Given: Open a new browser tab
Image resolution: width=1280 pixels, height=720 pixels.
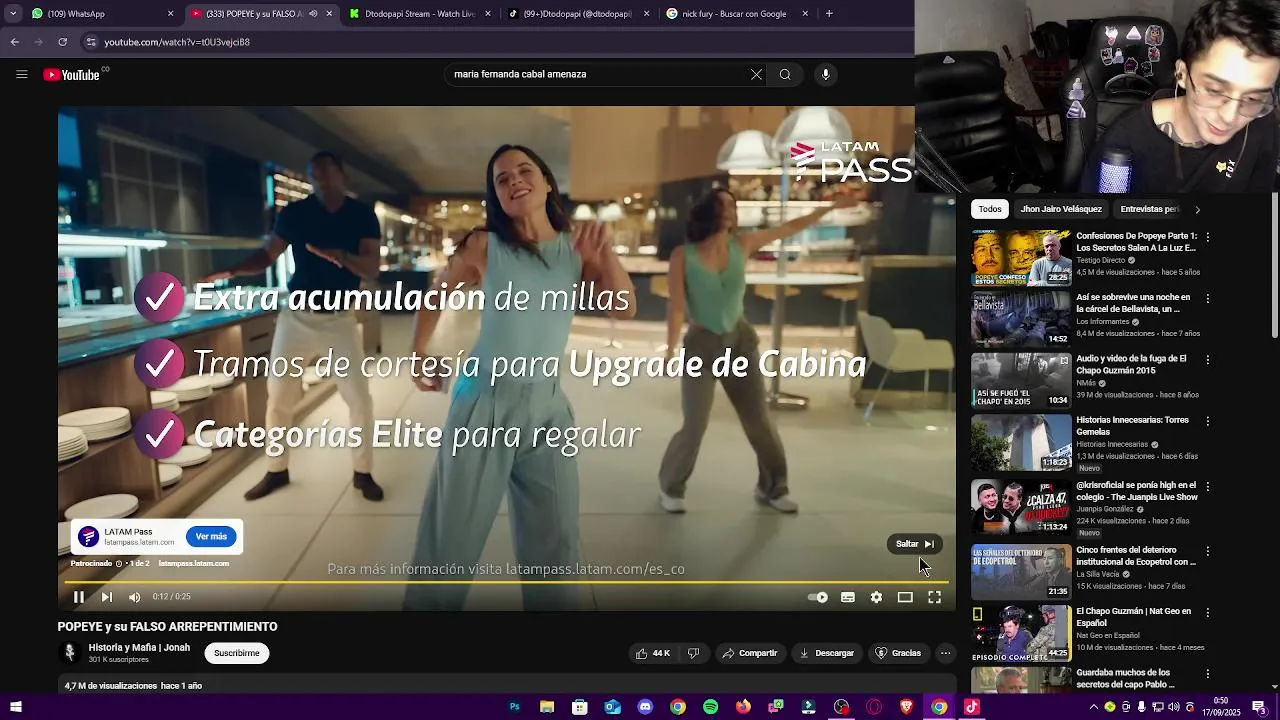Looking at the screenshot, I should click(x=829, y=14).
